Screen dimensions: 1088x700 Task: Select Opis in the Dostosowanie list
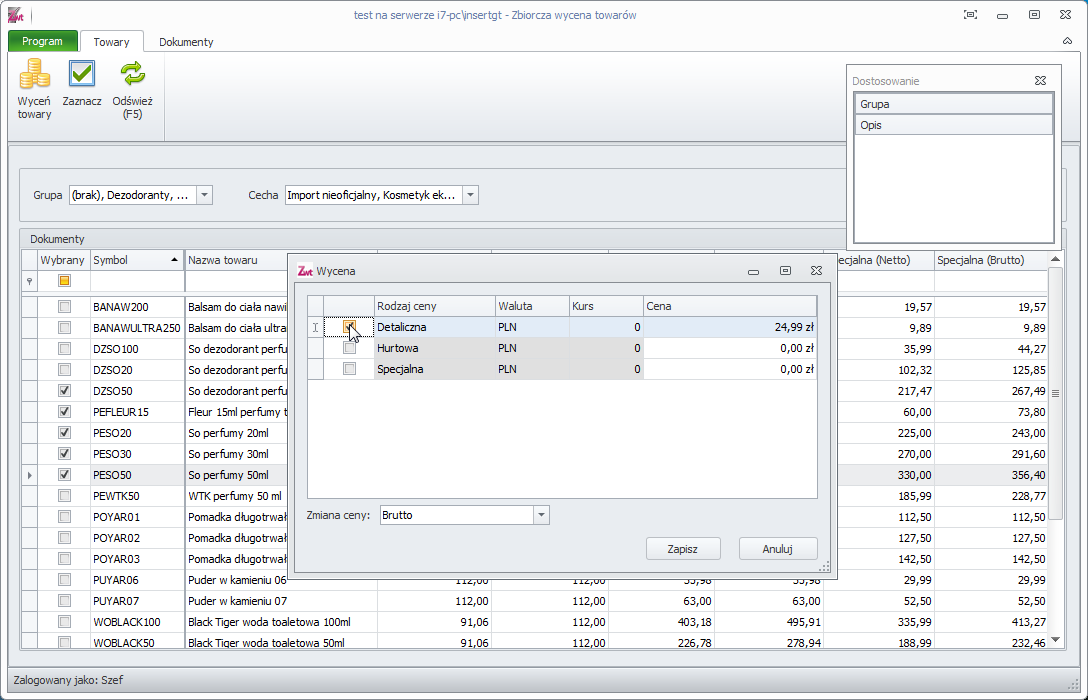[x=953, y=125]
